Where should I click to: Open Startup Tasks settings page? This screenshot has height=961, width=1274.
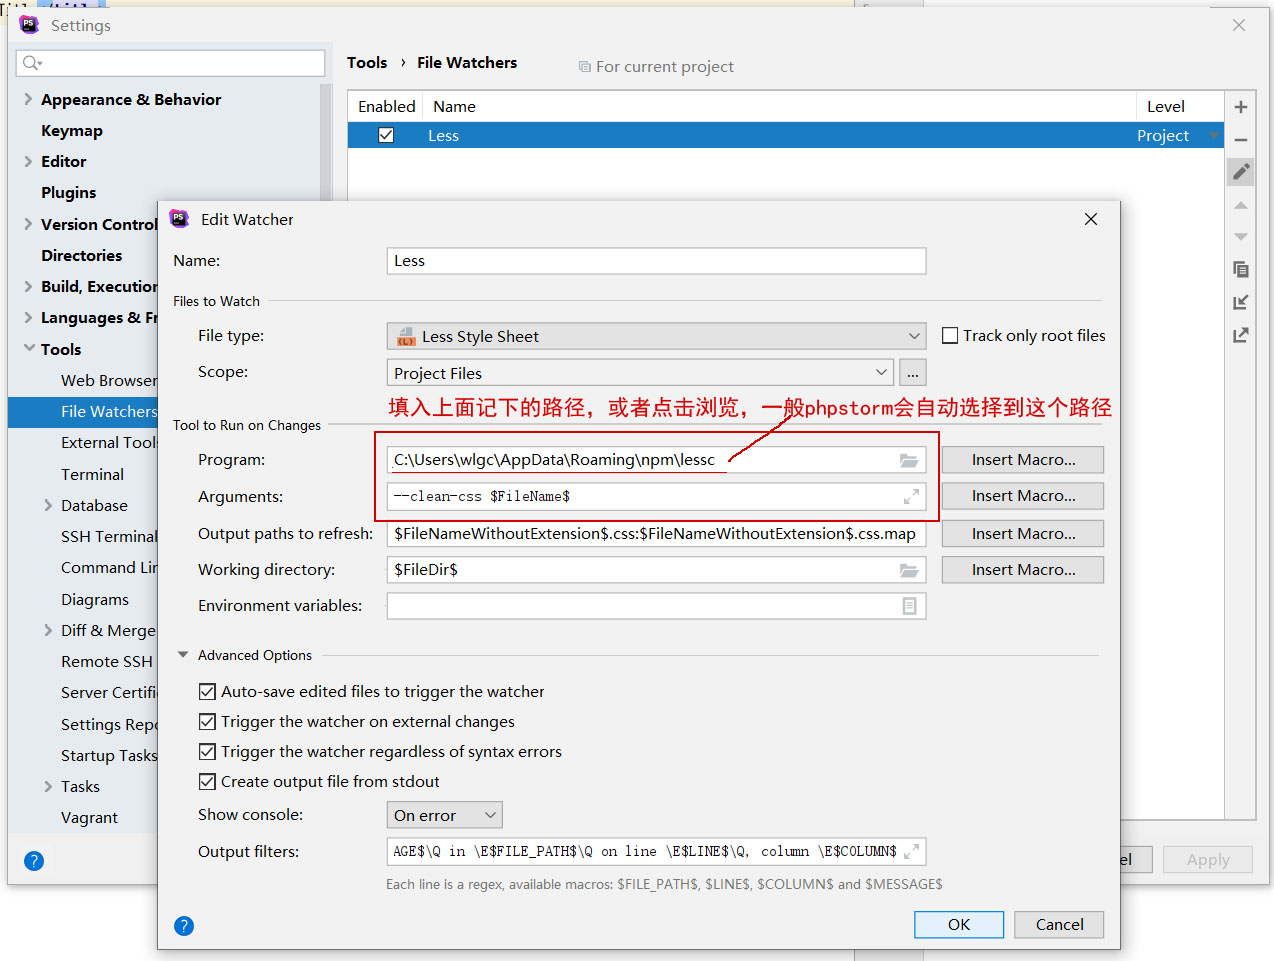[109, 755]
